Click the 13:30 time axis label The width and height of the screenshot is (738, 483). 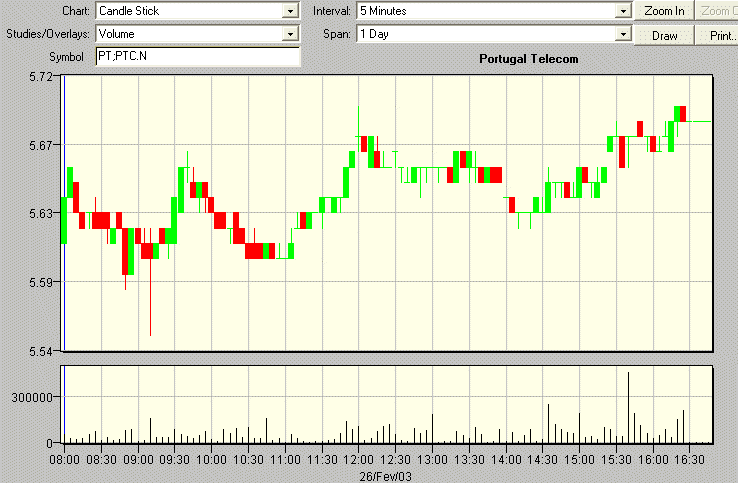coord(469,459)
